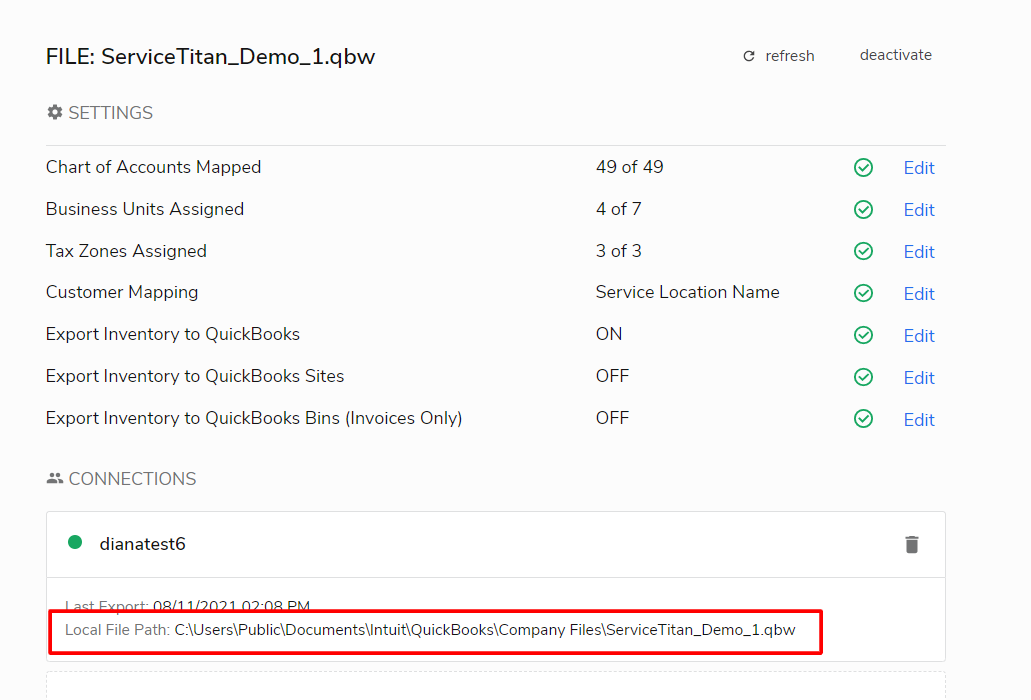
Task: Click the Settings gear icon
Action: (55, 112)
